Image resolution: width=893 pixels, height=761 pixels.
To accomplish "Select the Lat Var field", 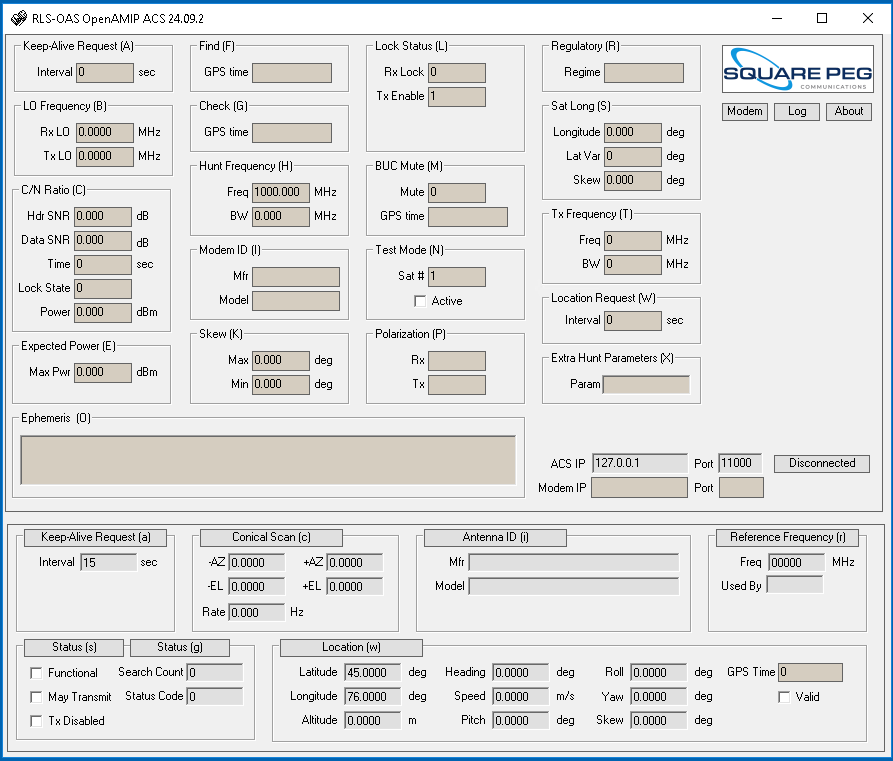I will pyautogui.click(x=633, y=157).
